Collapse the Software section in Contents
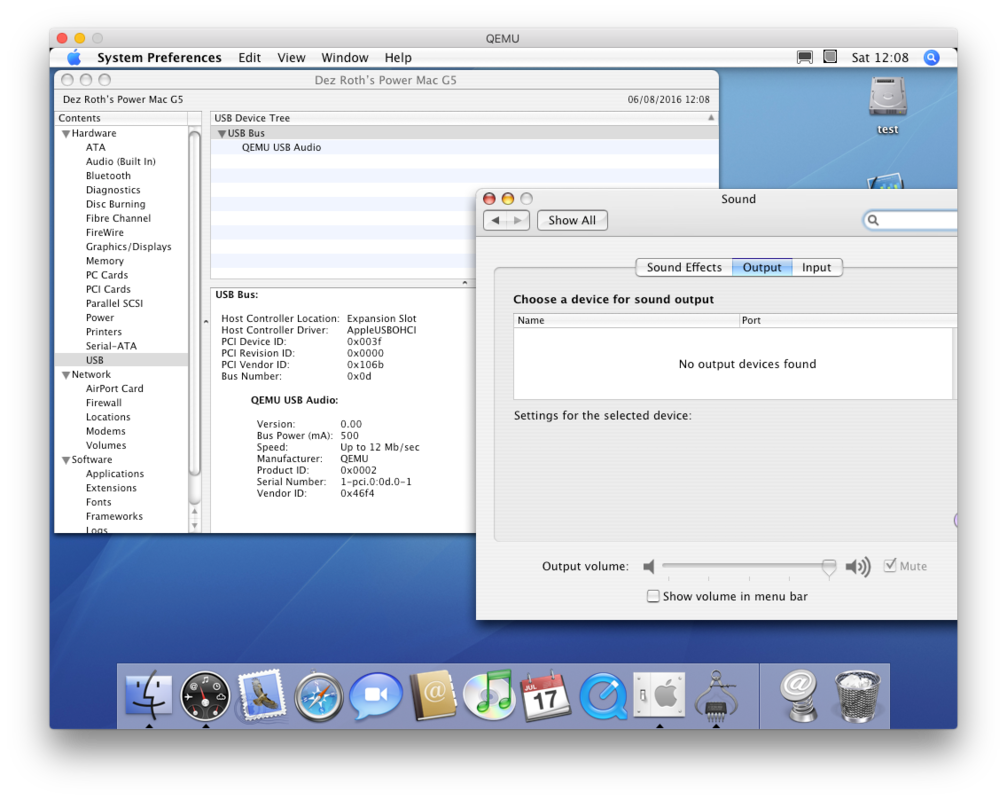Image resolution: width=1007 pixels, height=800 pixels. tap(66, 460)
